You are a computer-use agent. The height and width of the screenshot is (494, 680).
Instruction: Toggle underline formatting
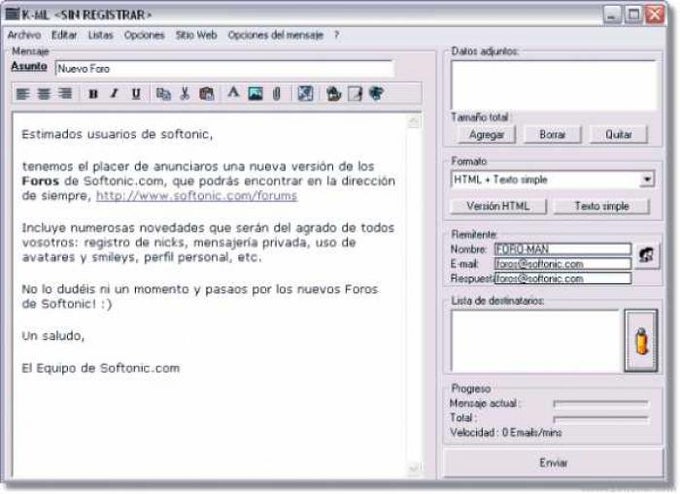pyautogui.click(x=136, y=94)
